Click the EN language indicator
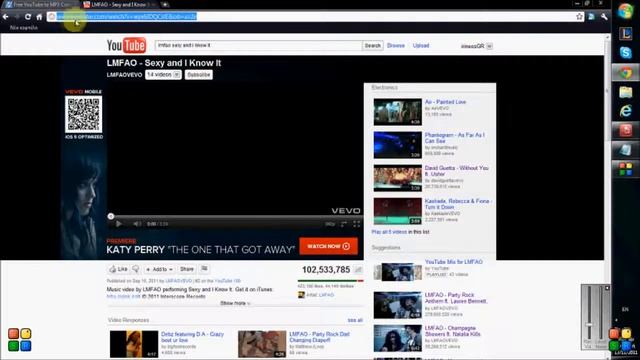Screen dimensions: 640x360 pos(625,309)
